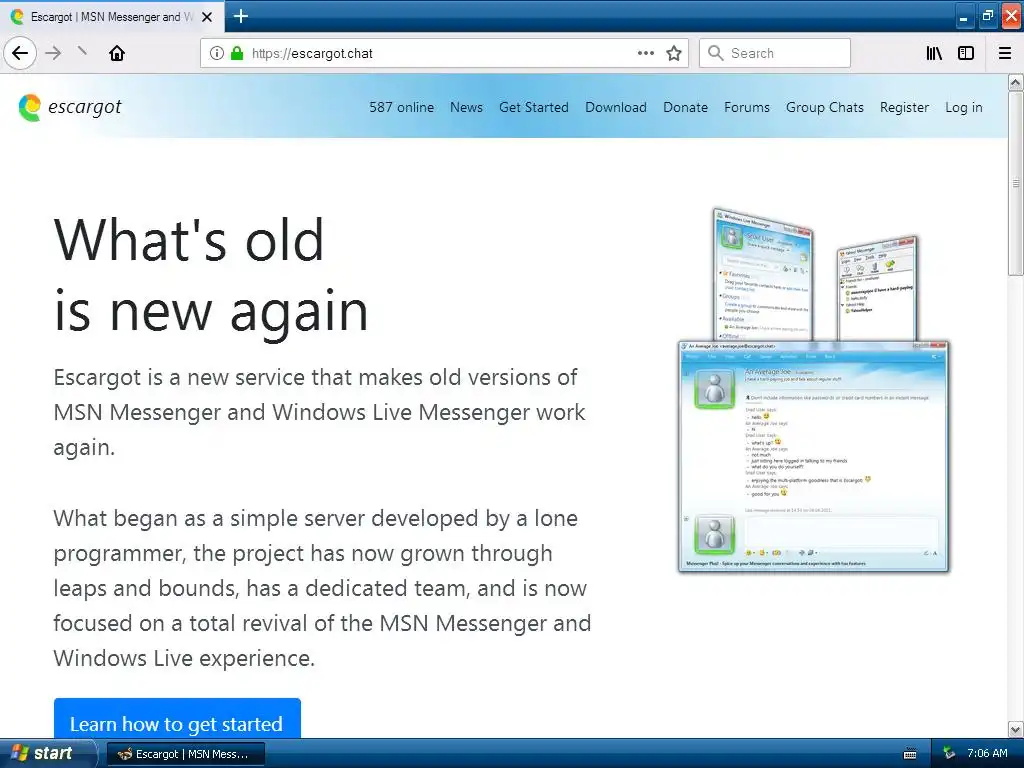Viewport: 1024px width, 768px height.
Task: Click the escargot logo in header
Action: pos(70,107)
